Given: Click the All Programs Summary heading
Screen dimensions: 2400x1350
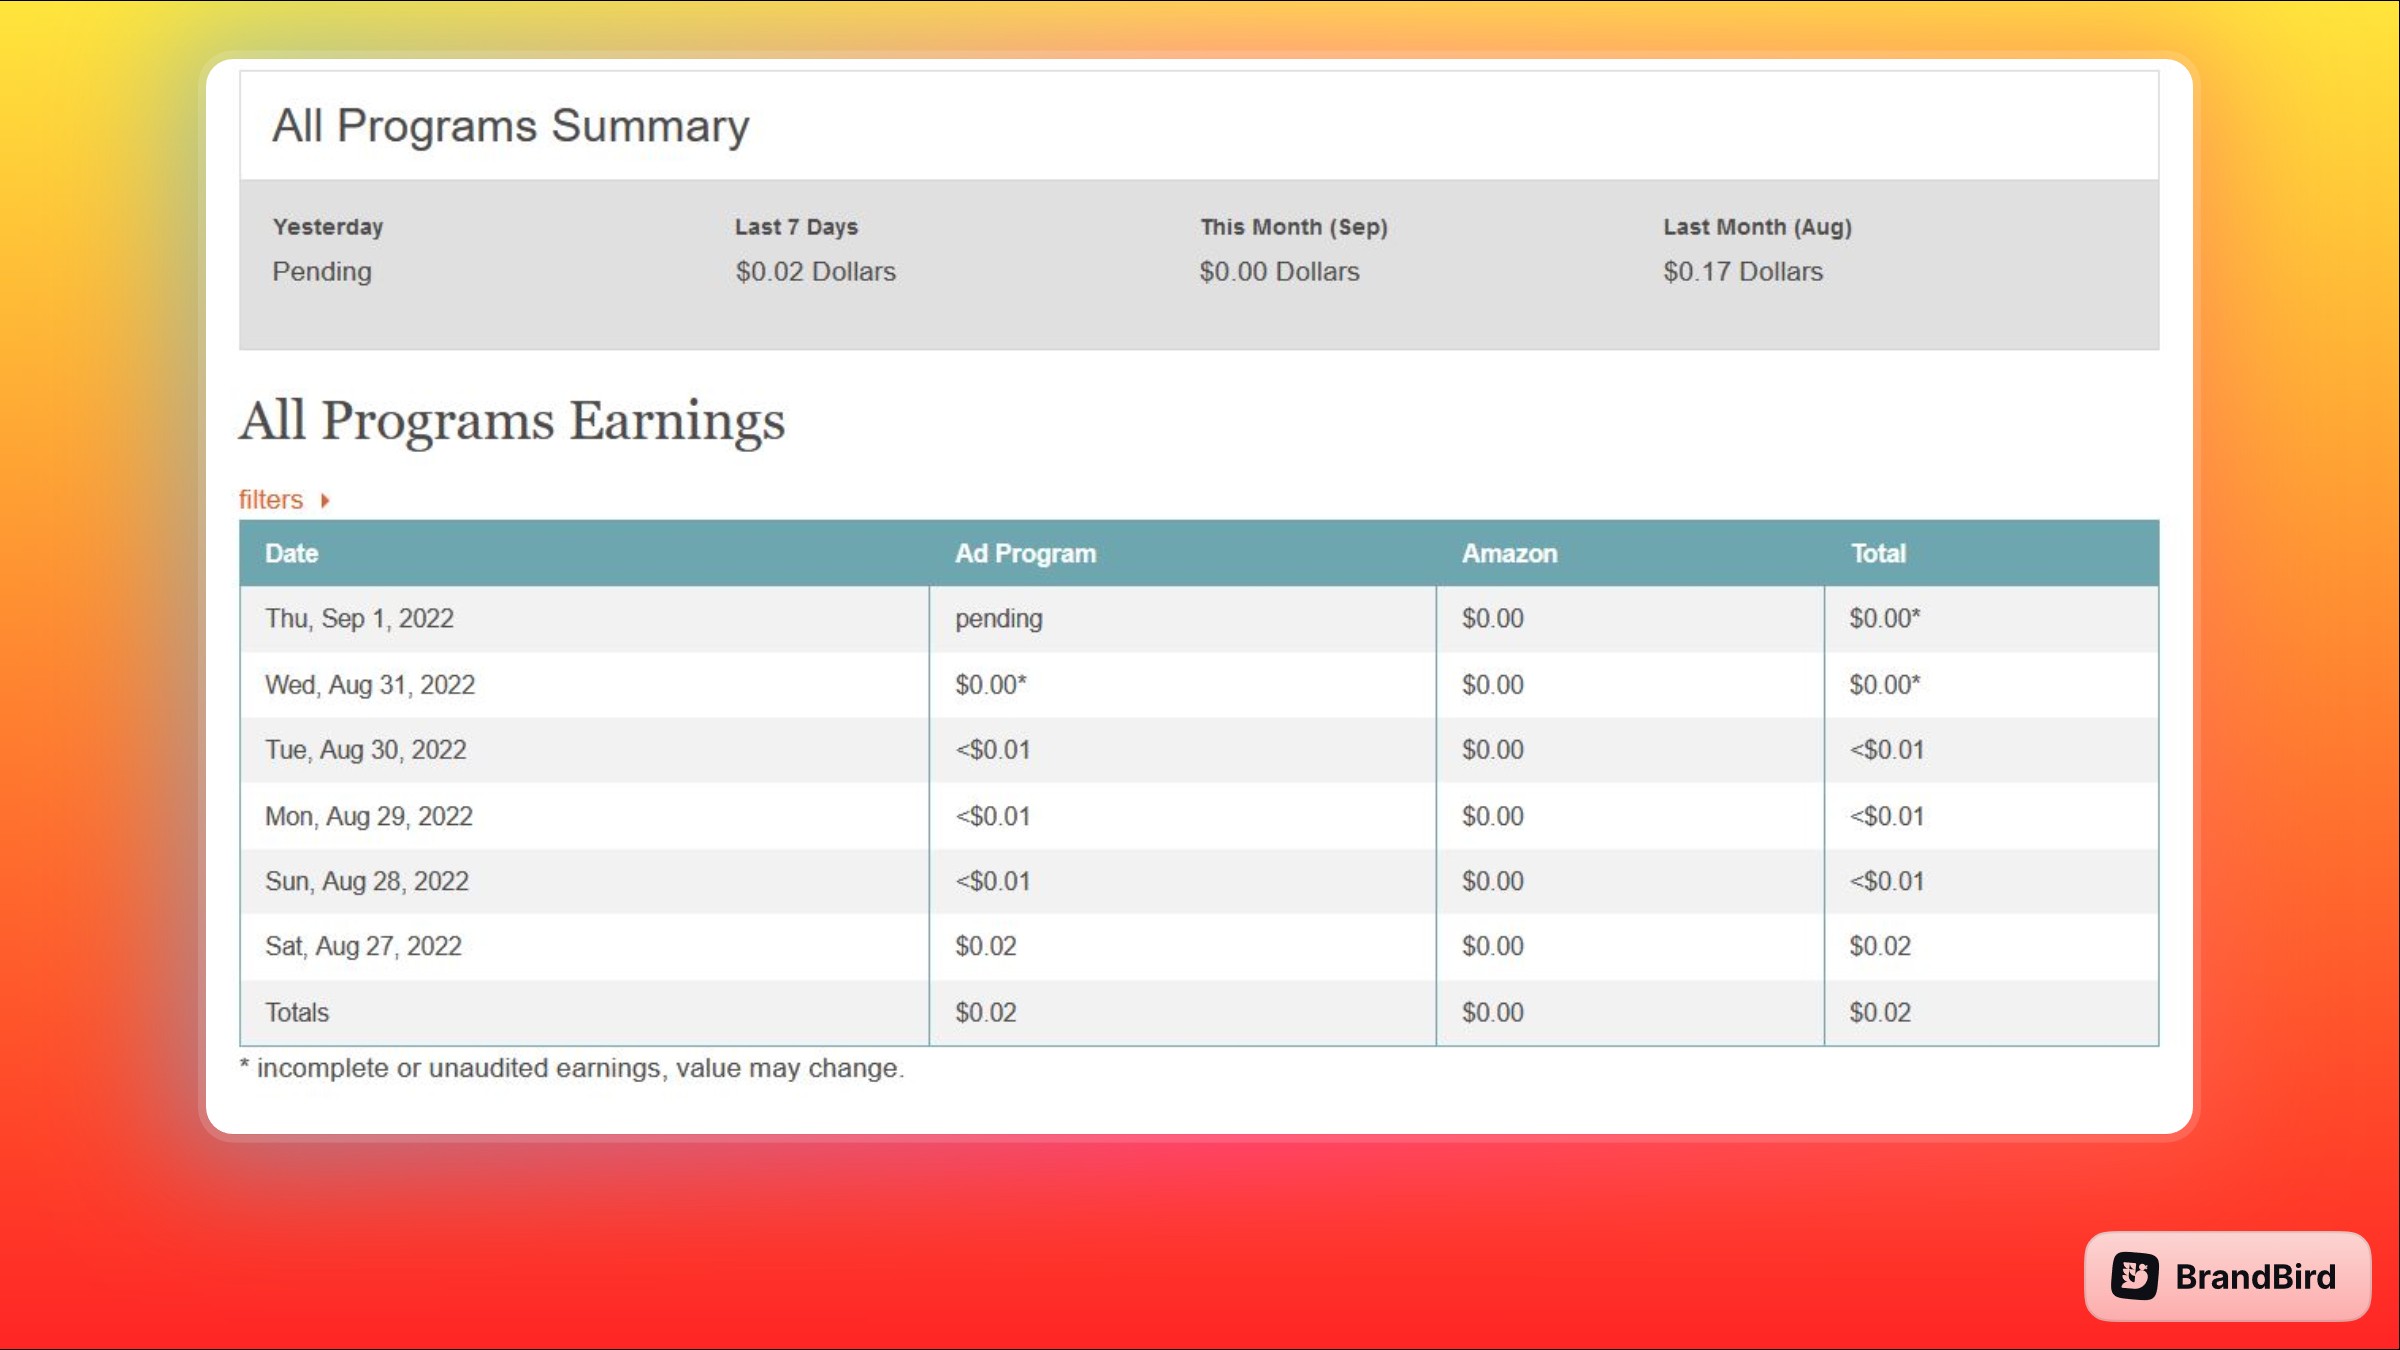Looking at the screenshot, I should click(510, 127).
